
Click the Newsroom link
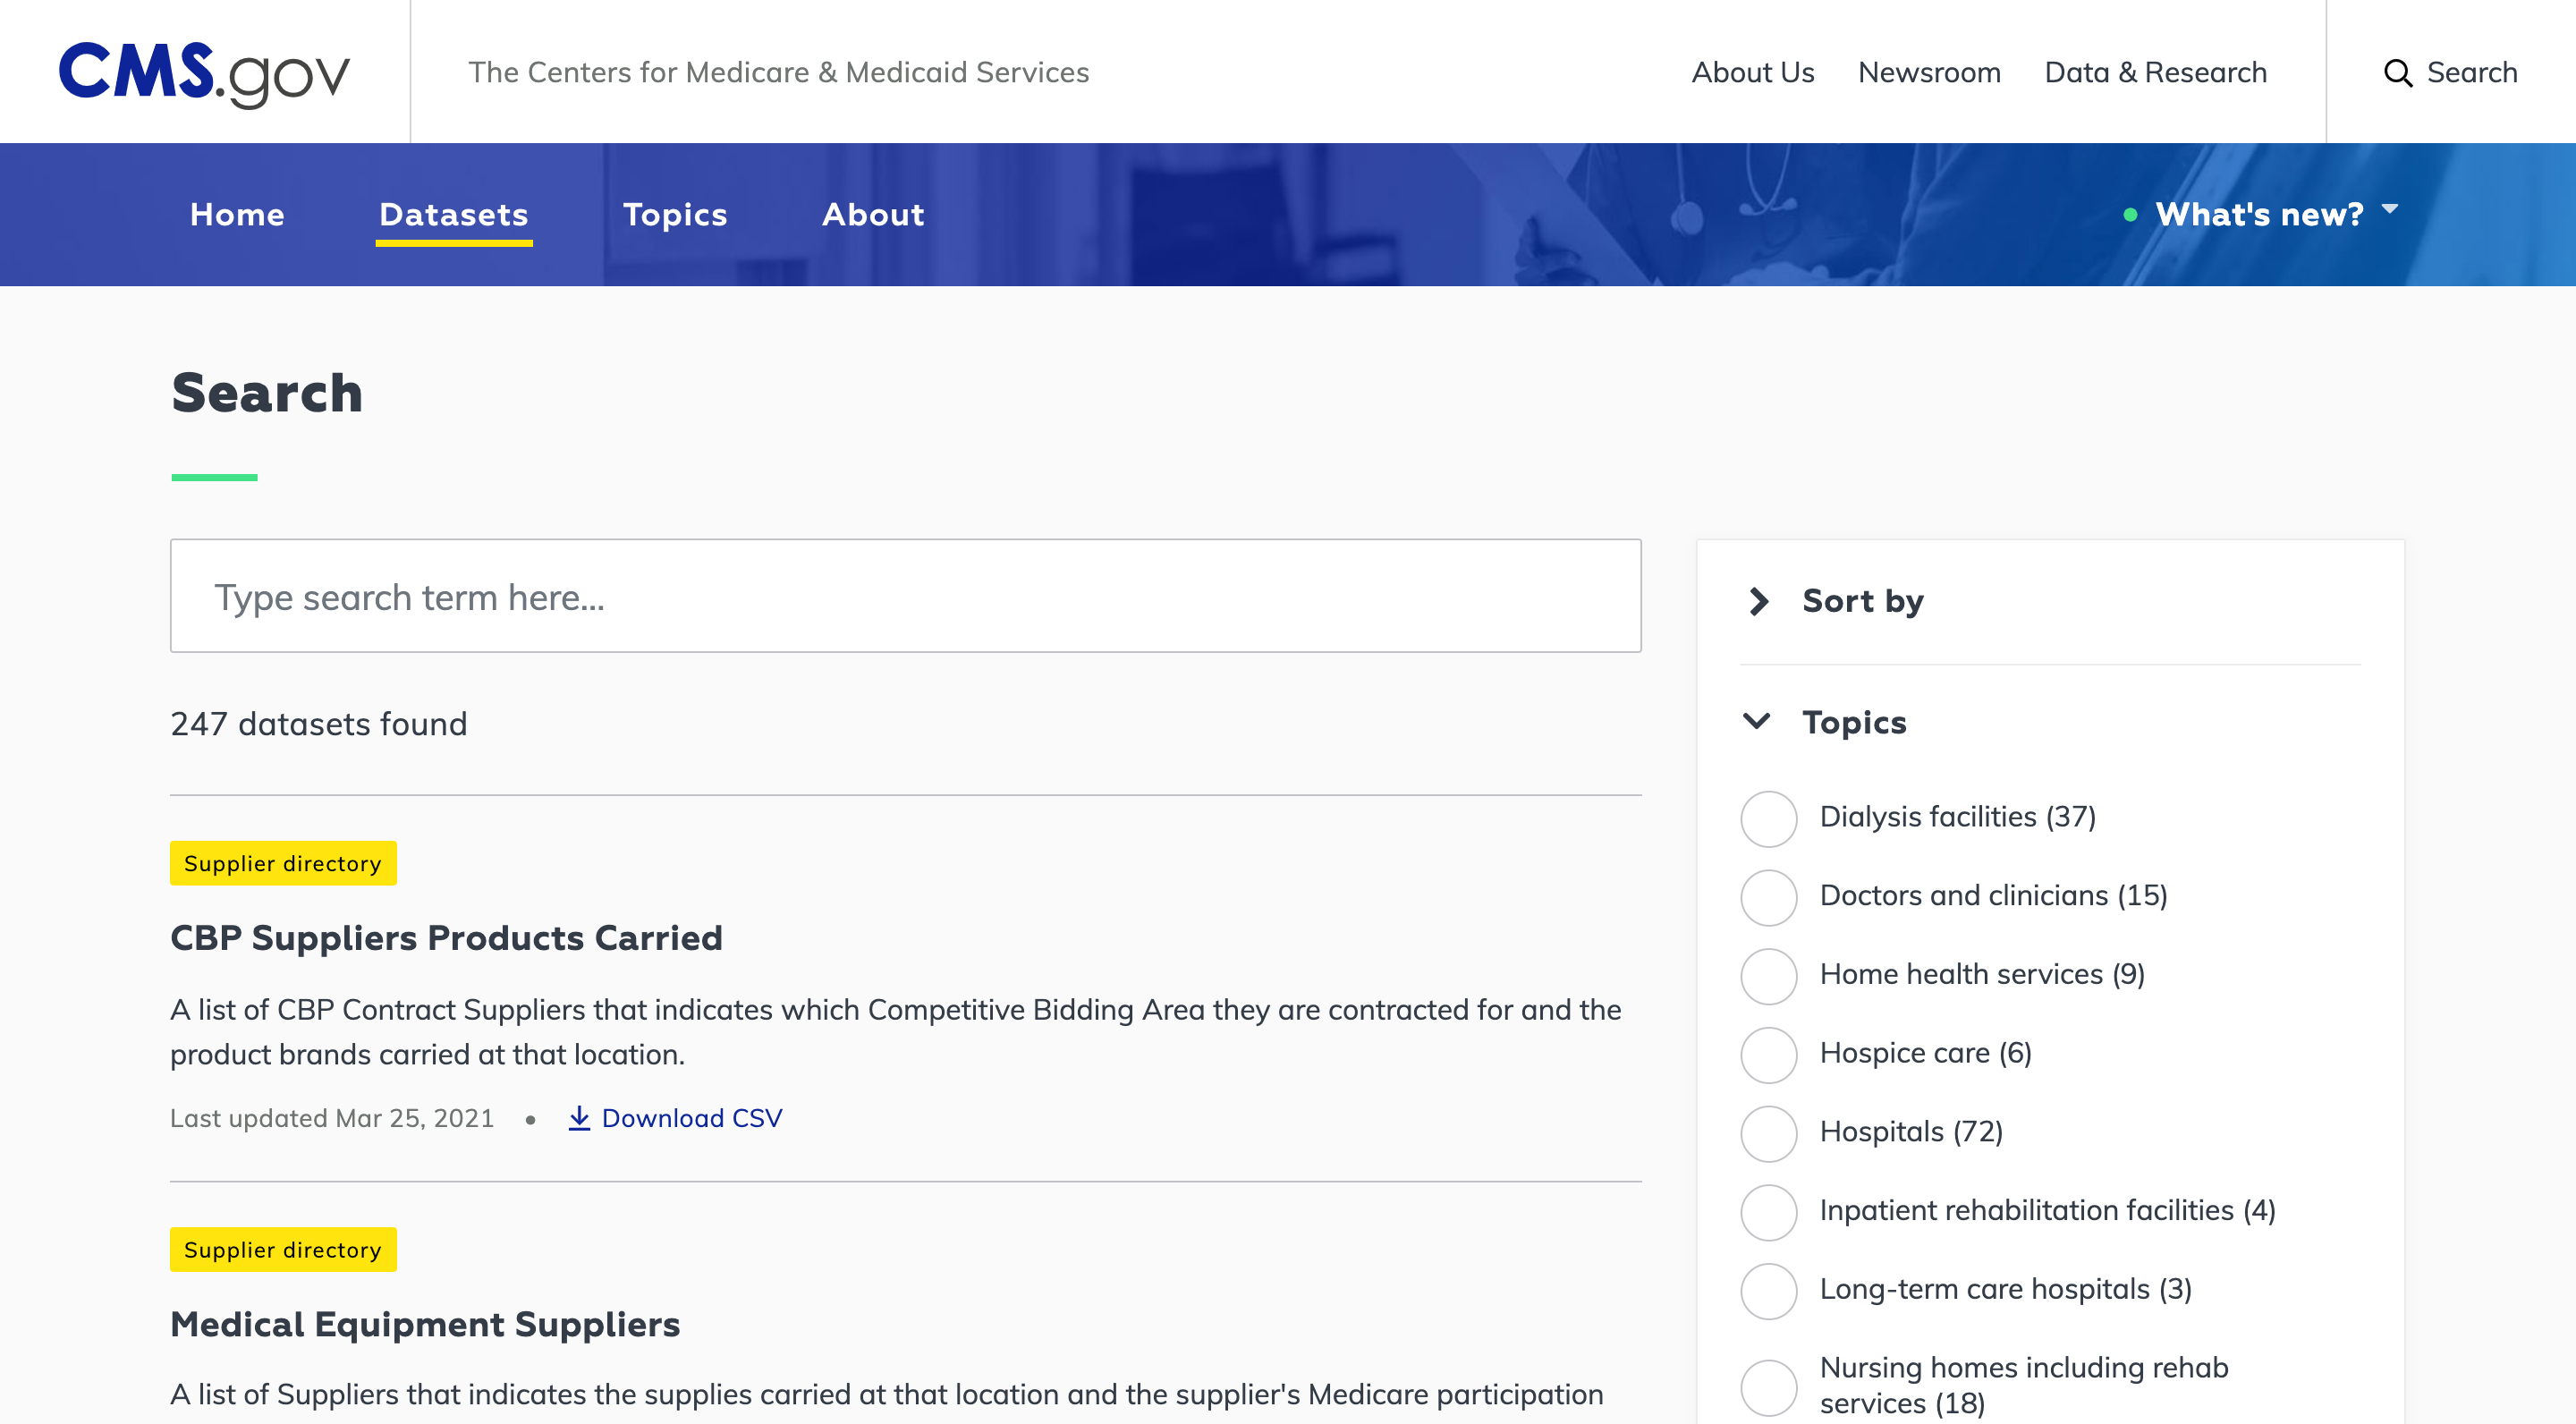click(1929, 73)
